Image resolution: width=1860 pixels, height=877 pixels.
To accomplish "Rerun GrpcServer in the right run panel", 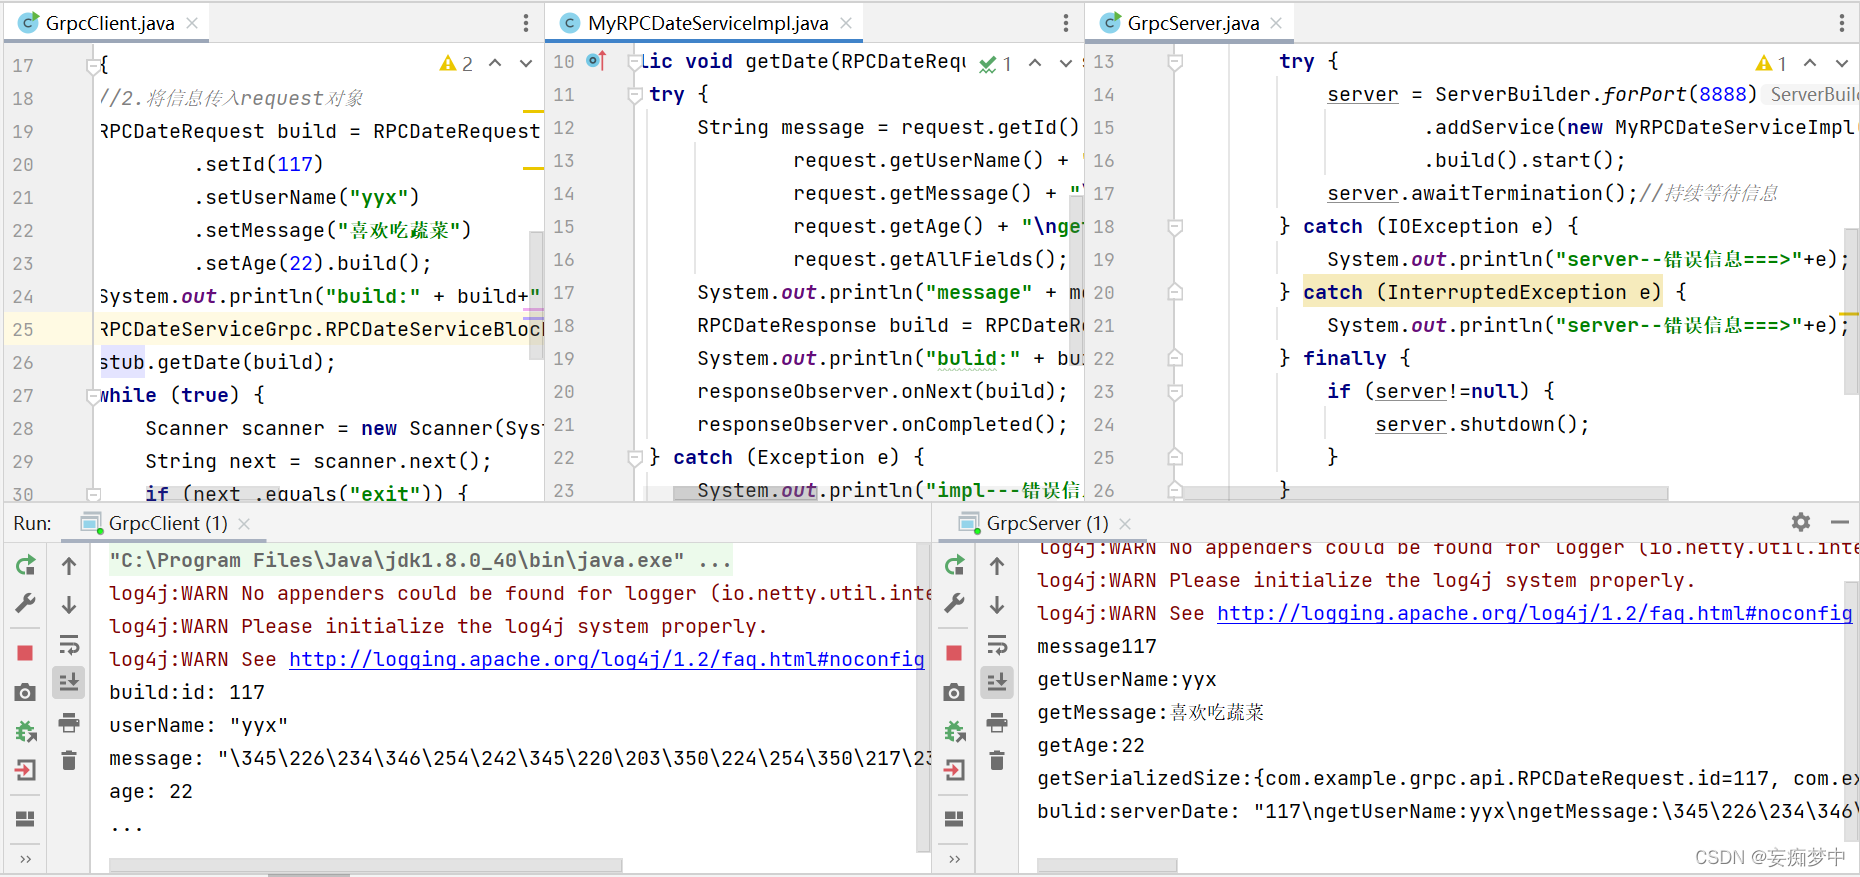I will (955, 565).
